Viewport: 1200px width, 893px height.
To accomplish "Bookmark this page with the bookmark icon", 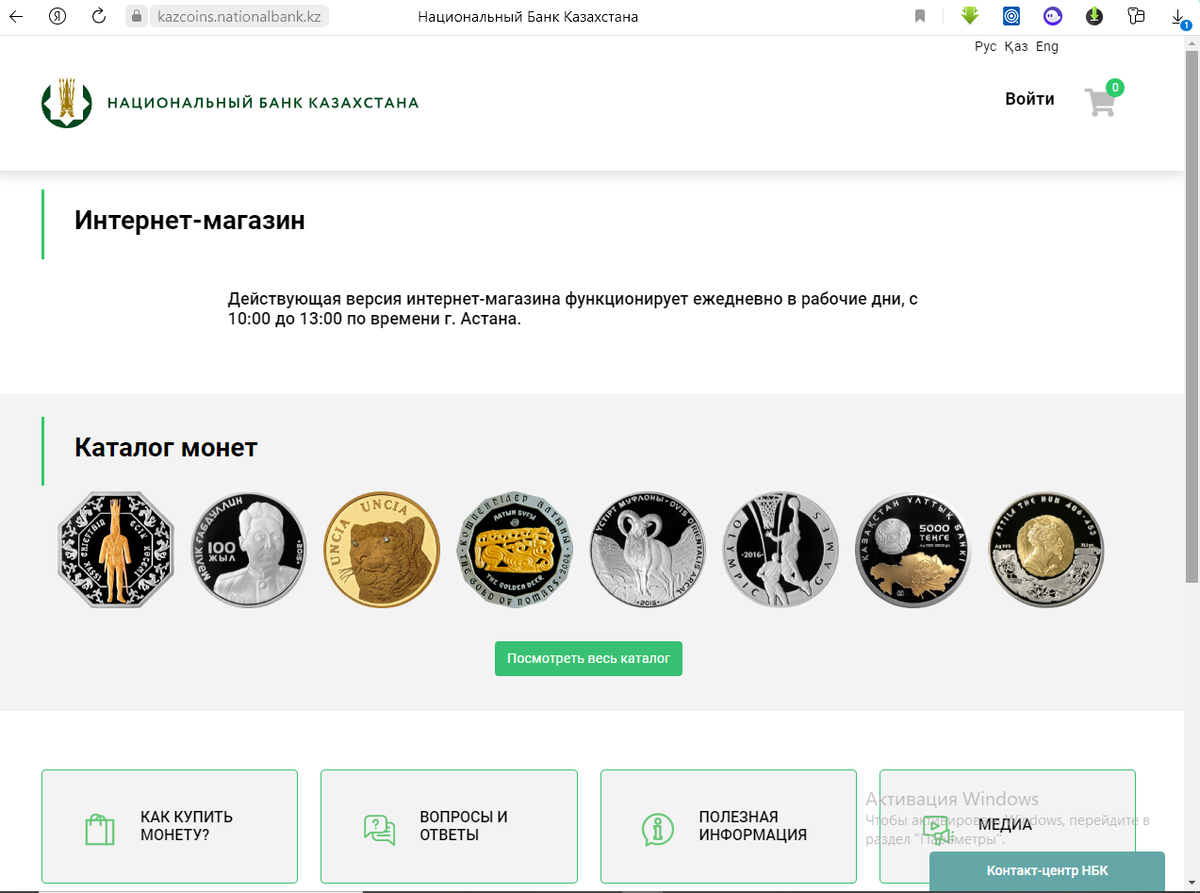I will (x=920, y=16).
